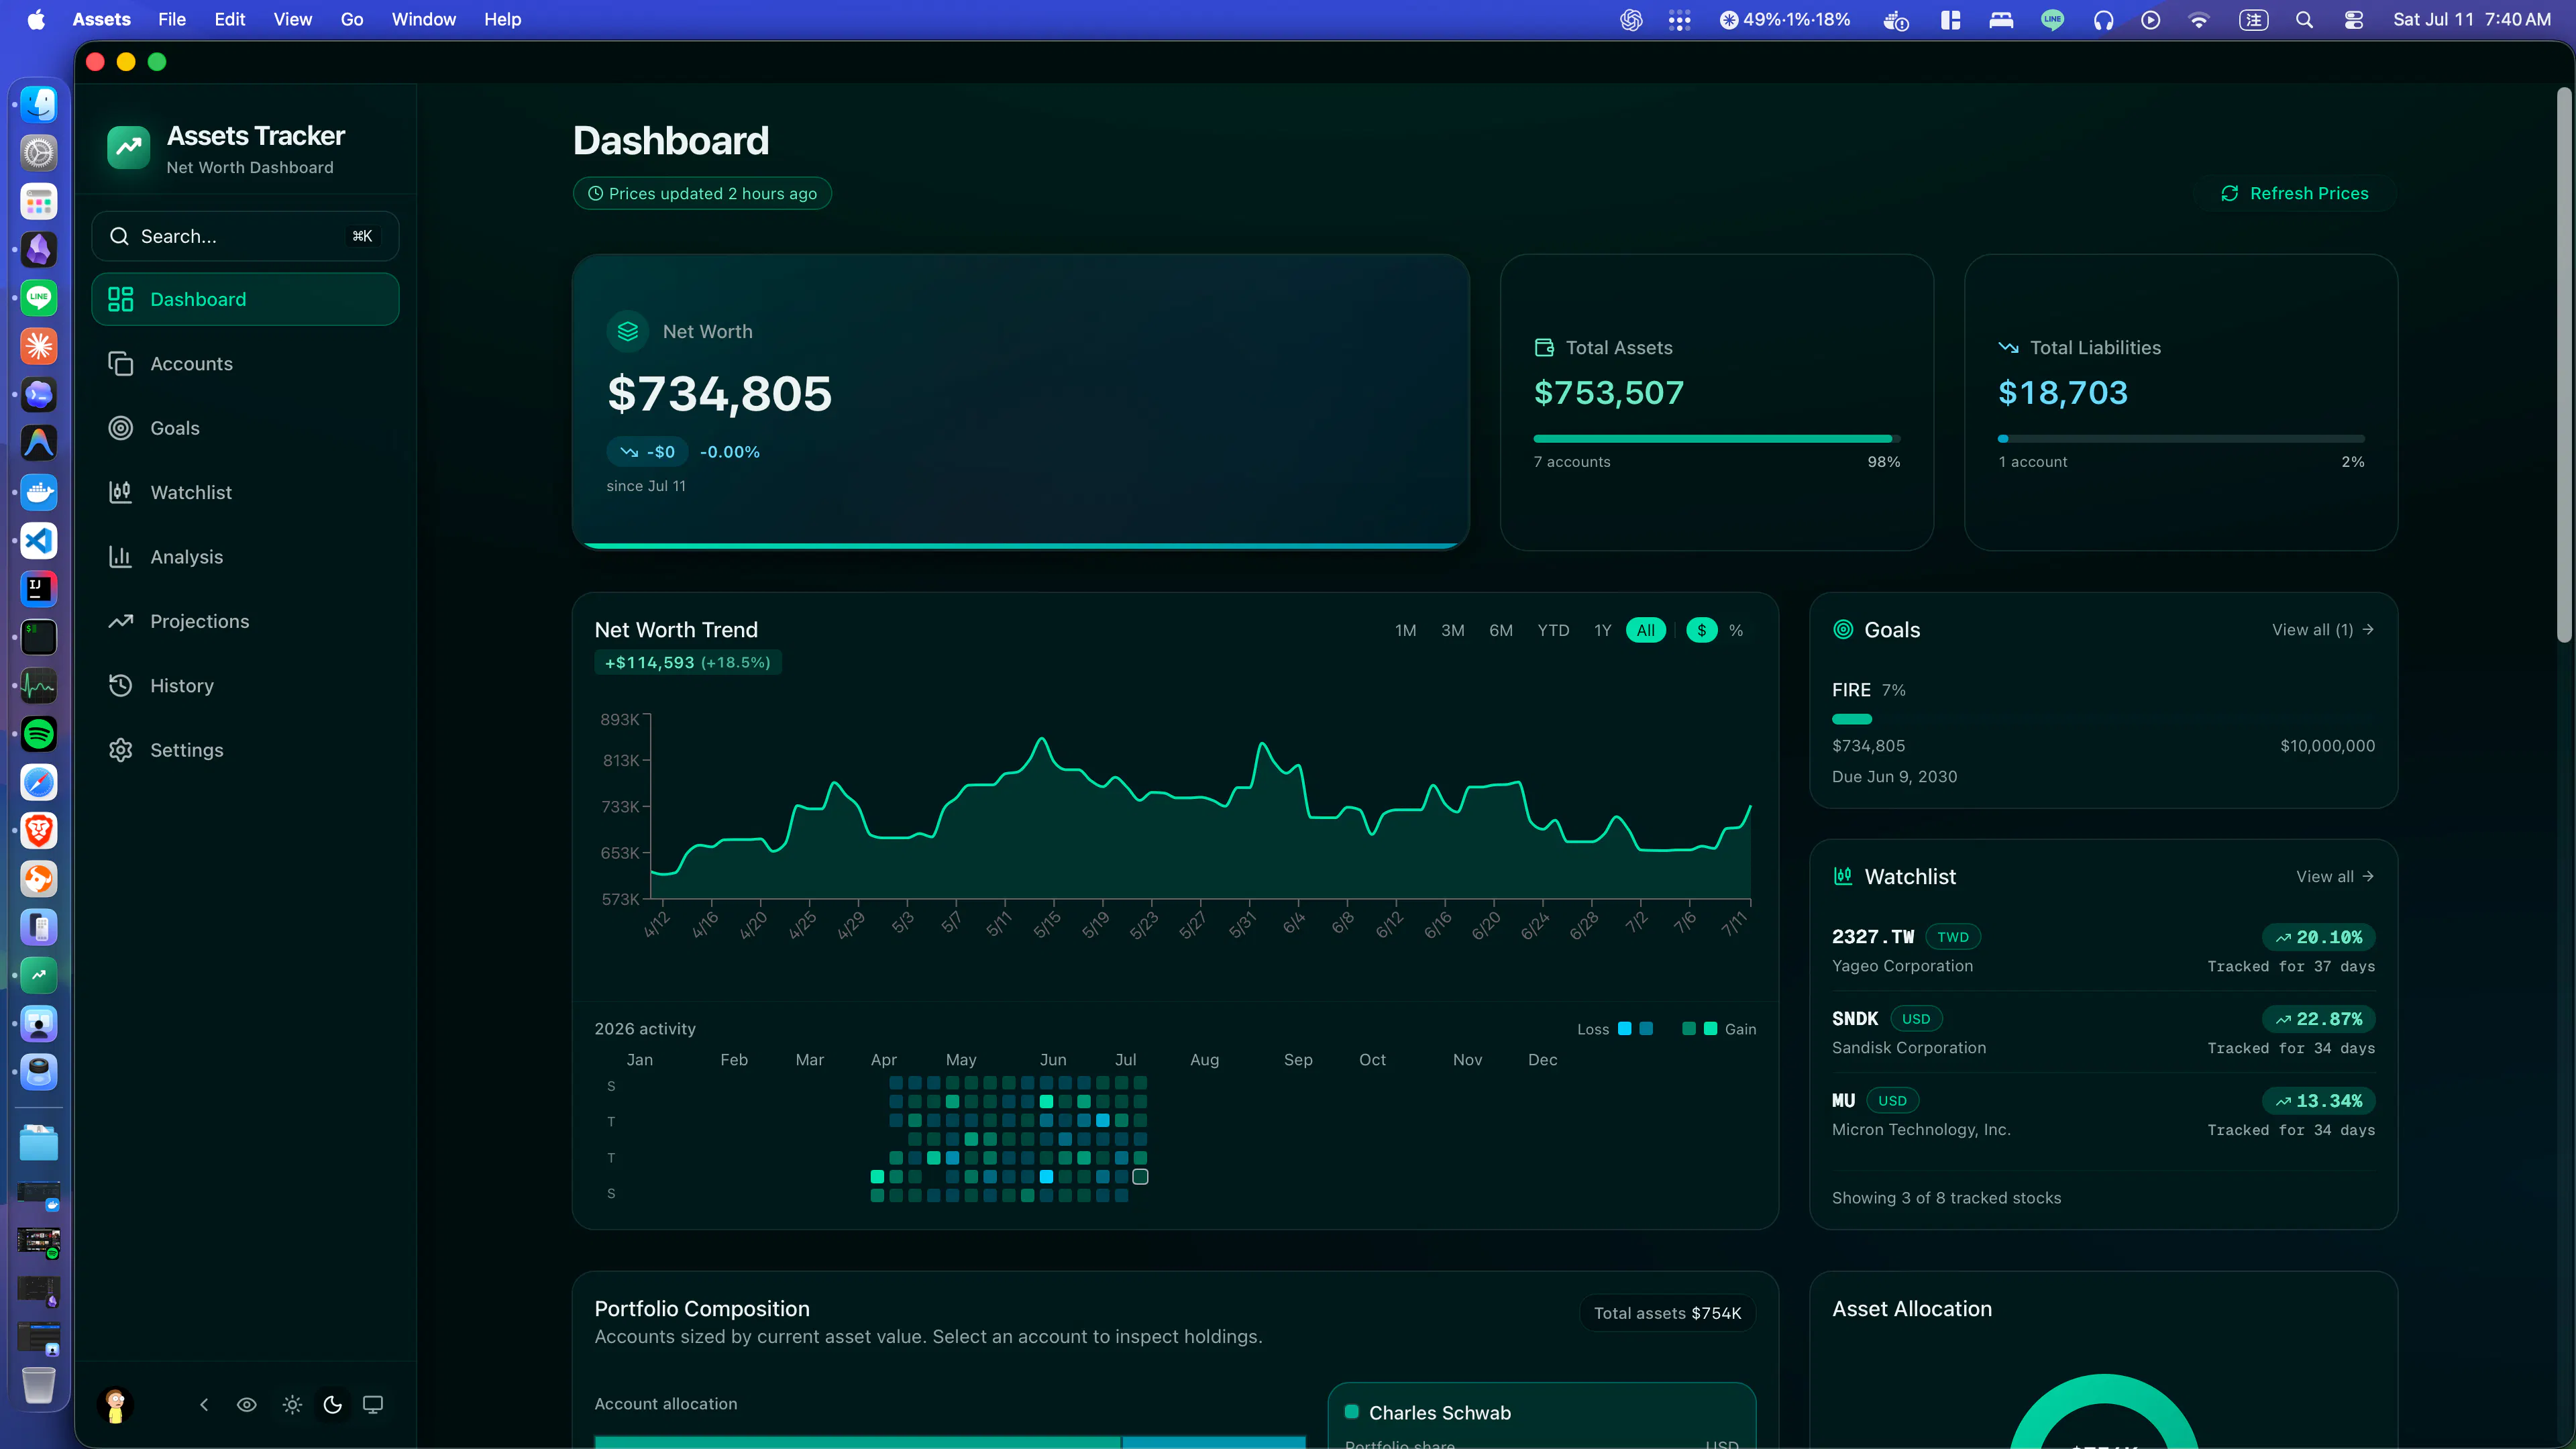Viewport: 2576px width, 1449px height.
Task: Open the Analysis section
Action: click(x=245, y=557)
